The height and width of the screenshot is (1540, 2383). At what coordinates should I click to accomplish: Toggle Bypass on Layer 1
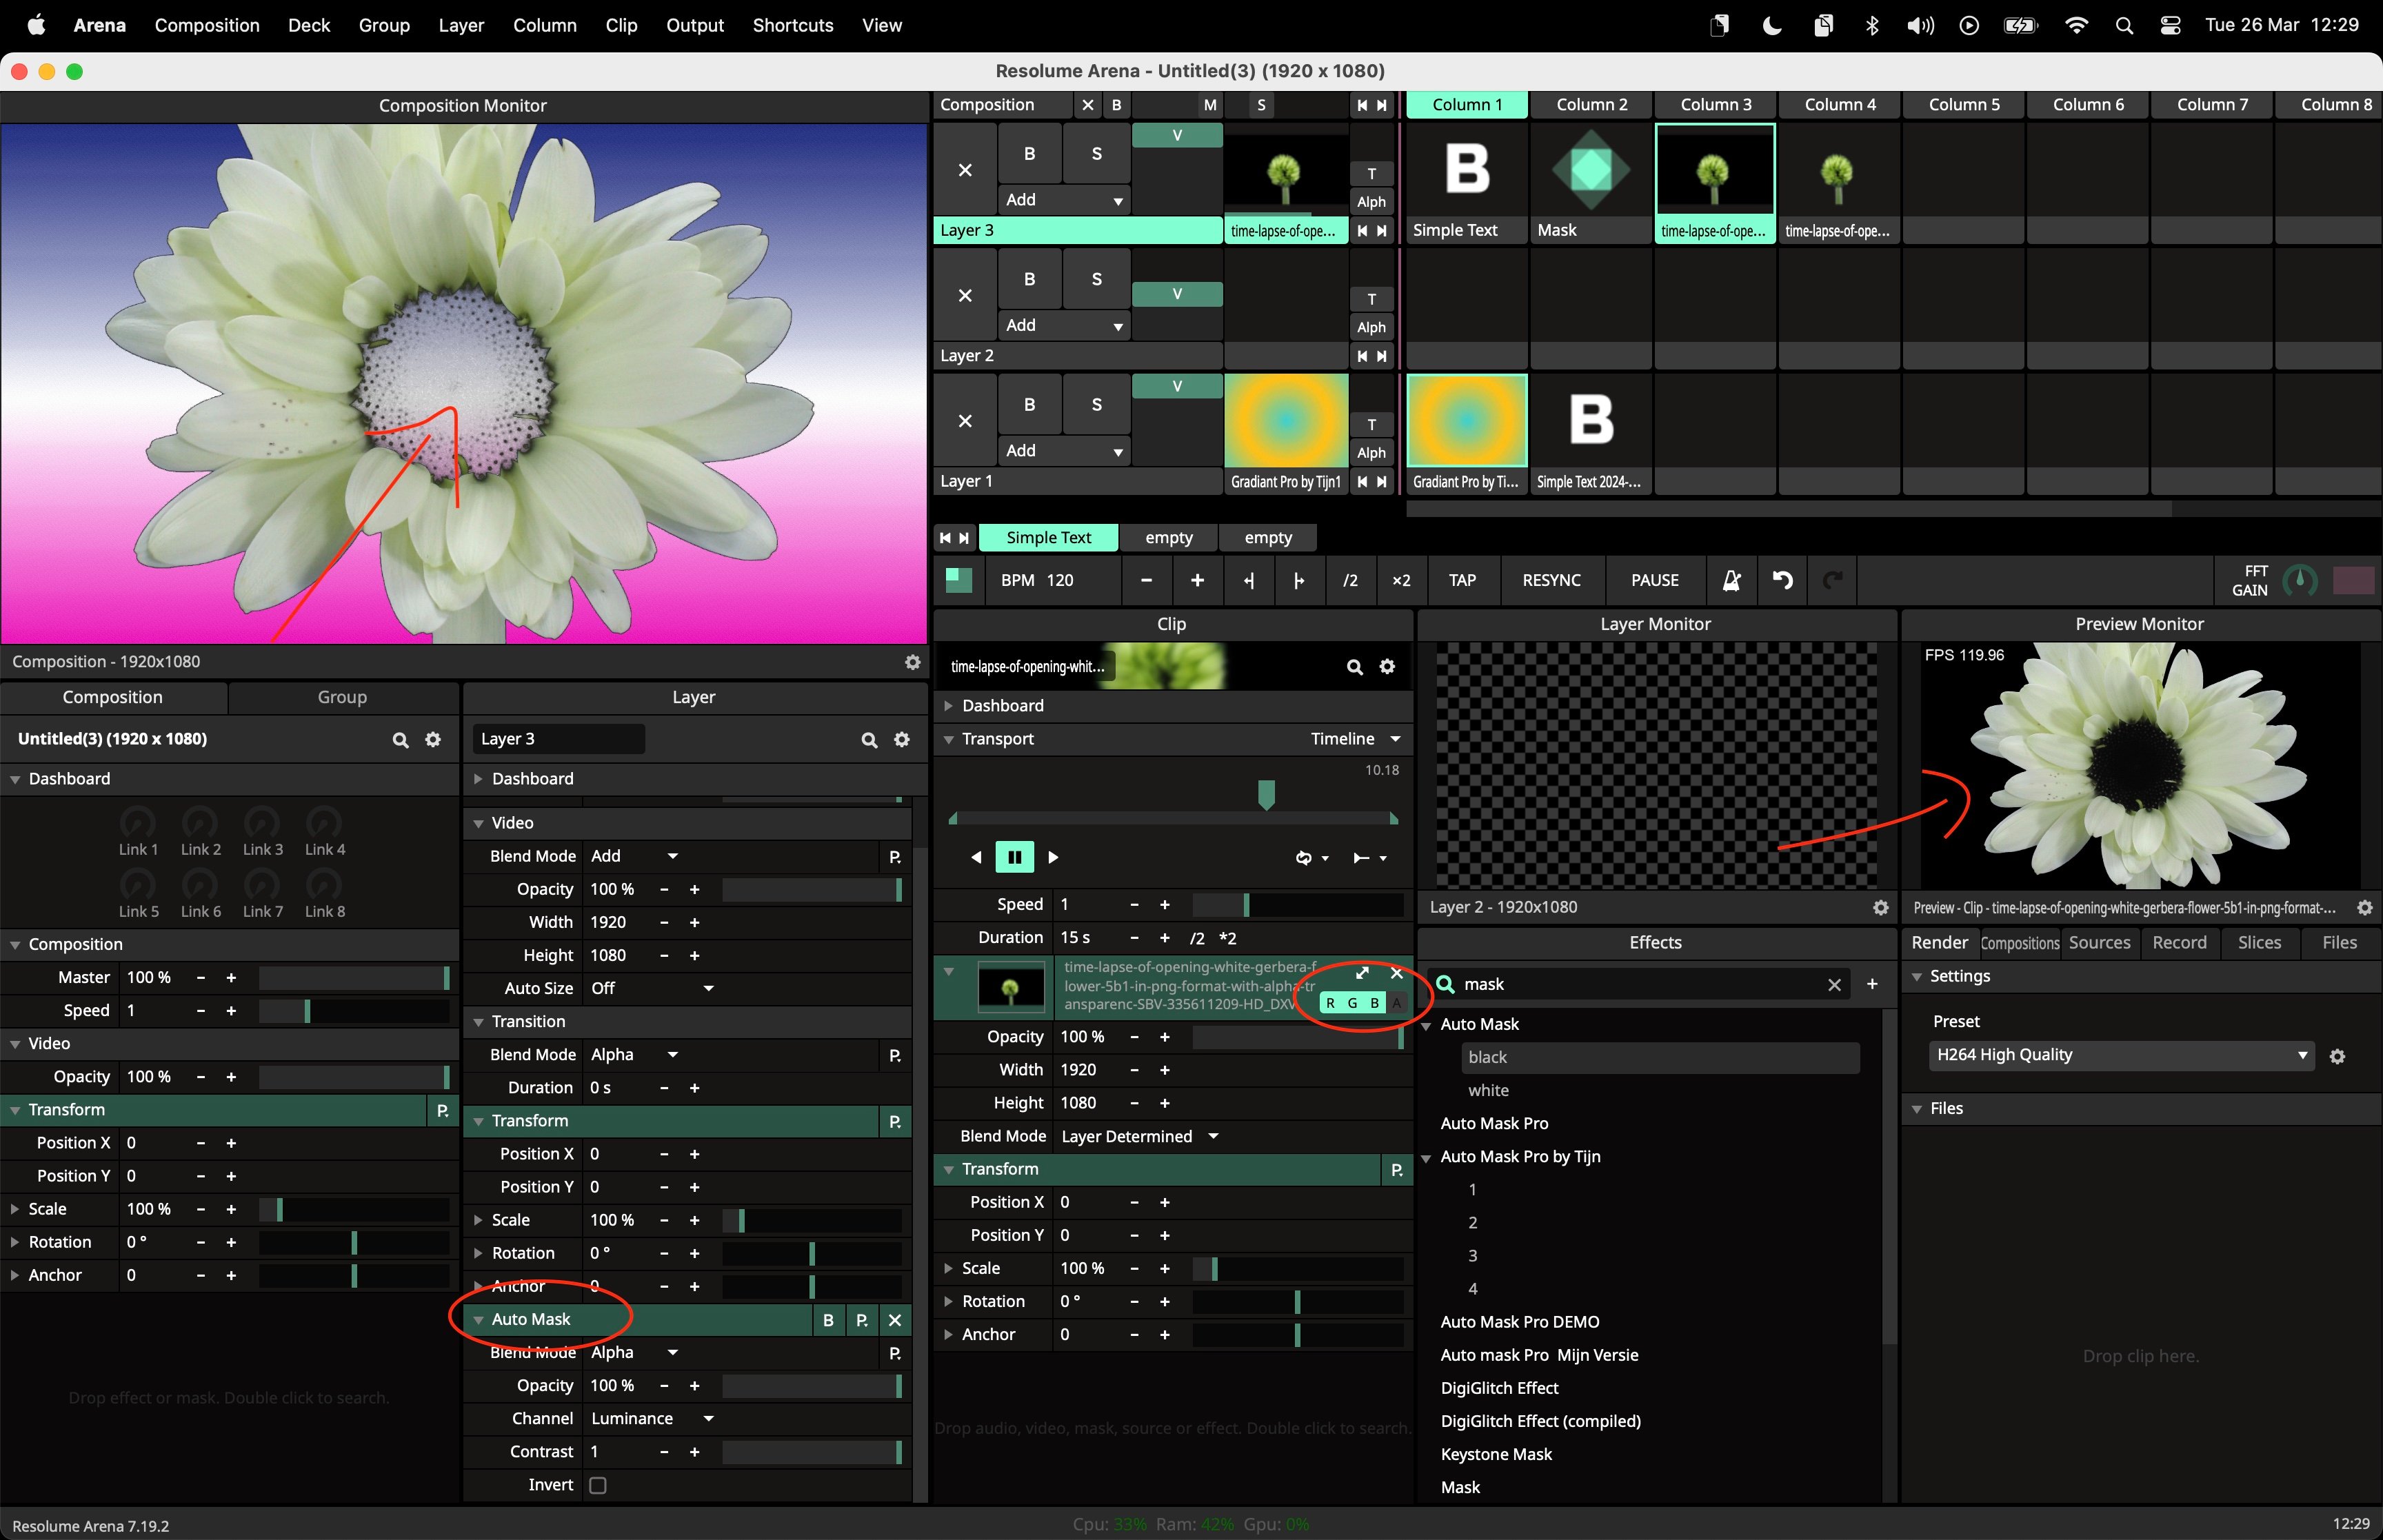tap(1029, 405)
